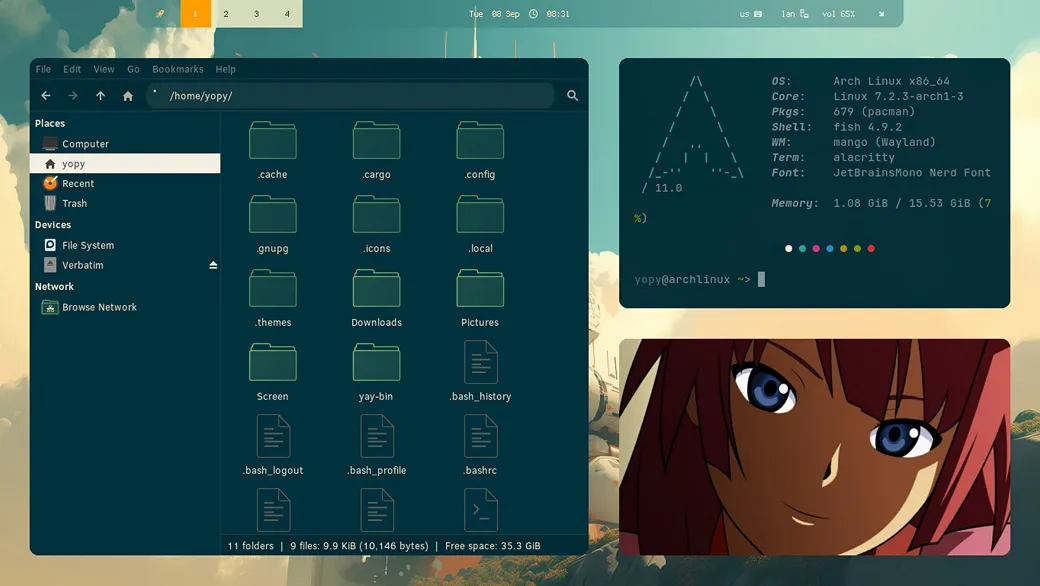This screenshot has height=586, width=1040.
Task: Open the .cache folder
Action: (273, 150)
